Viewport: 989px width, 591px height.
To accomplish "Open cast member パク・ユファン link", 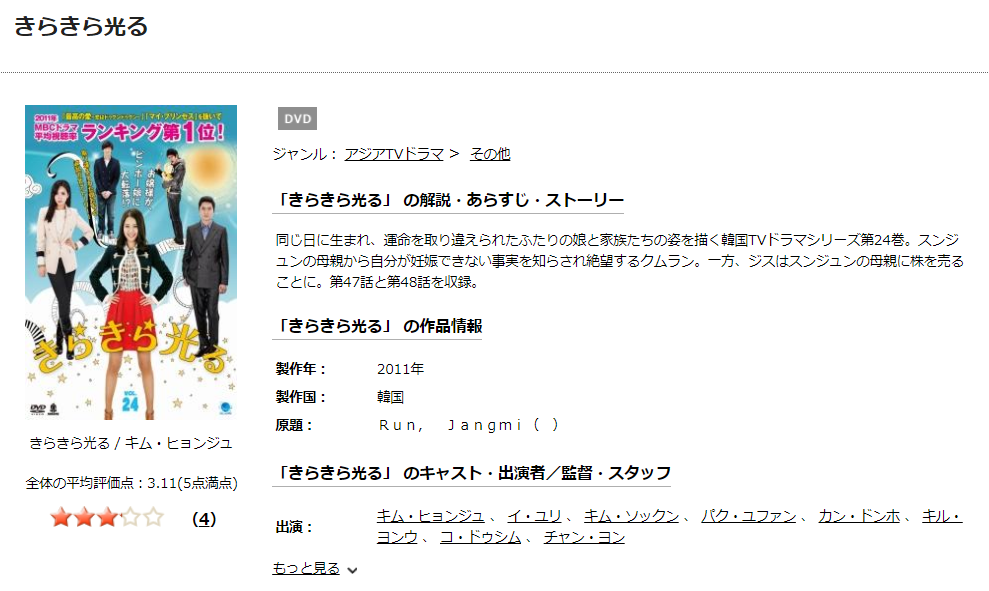I will click(x=749, y=516).
